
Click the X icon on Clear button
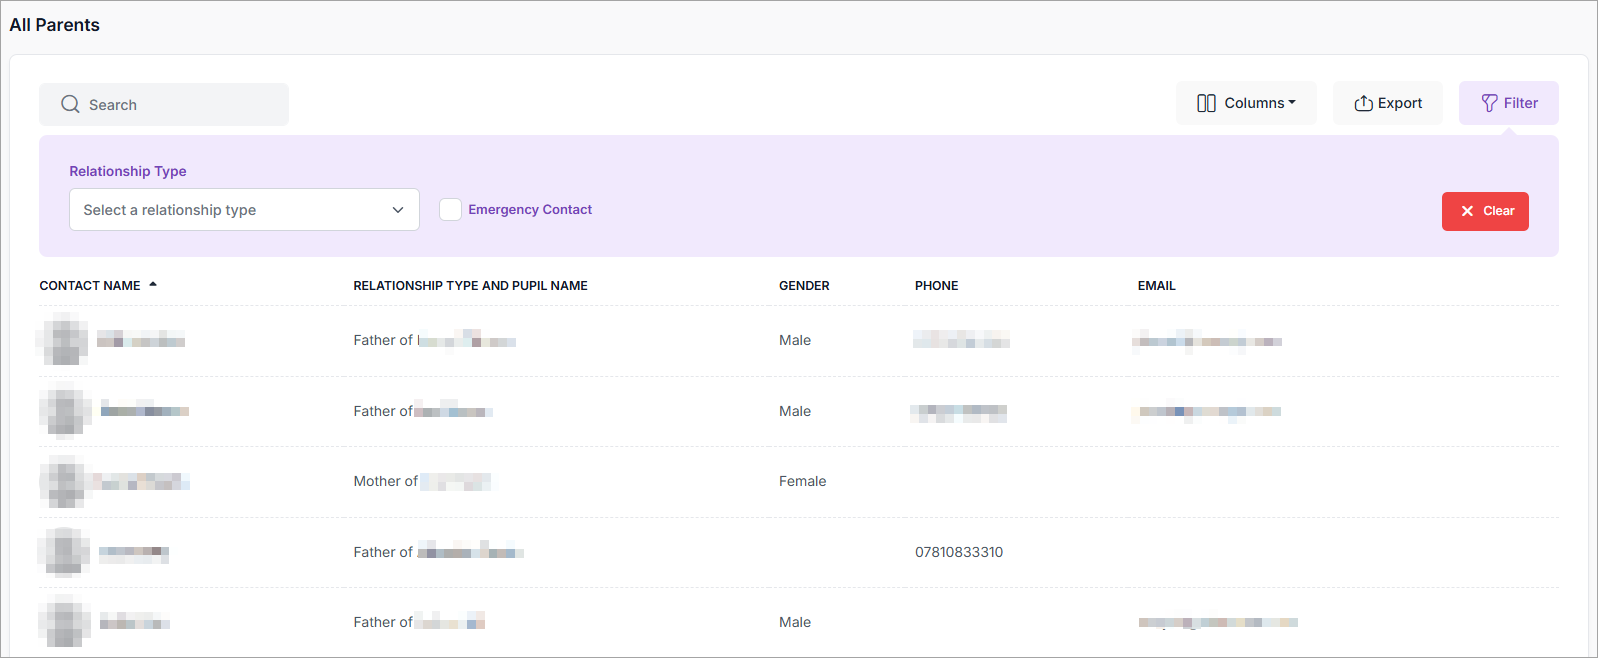[1467, 211]
